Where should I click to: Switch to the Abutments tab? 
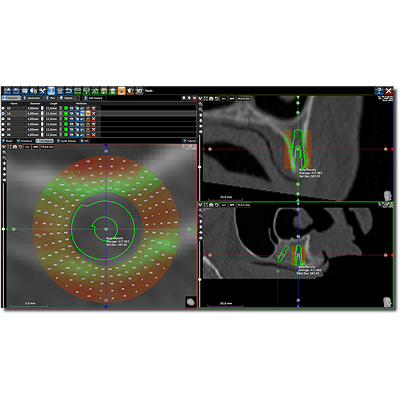point(32,98)
